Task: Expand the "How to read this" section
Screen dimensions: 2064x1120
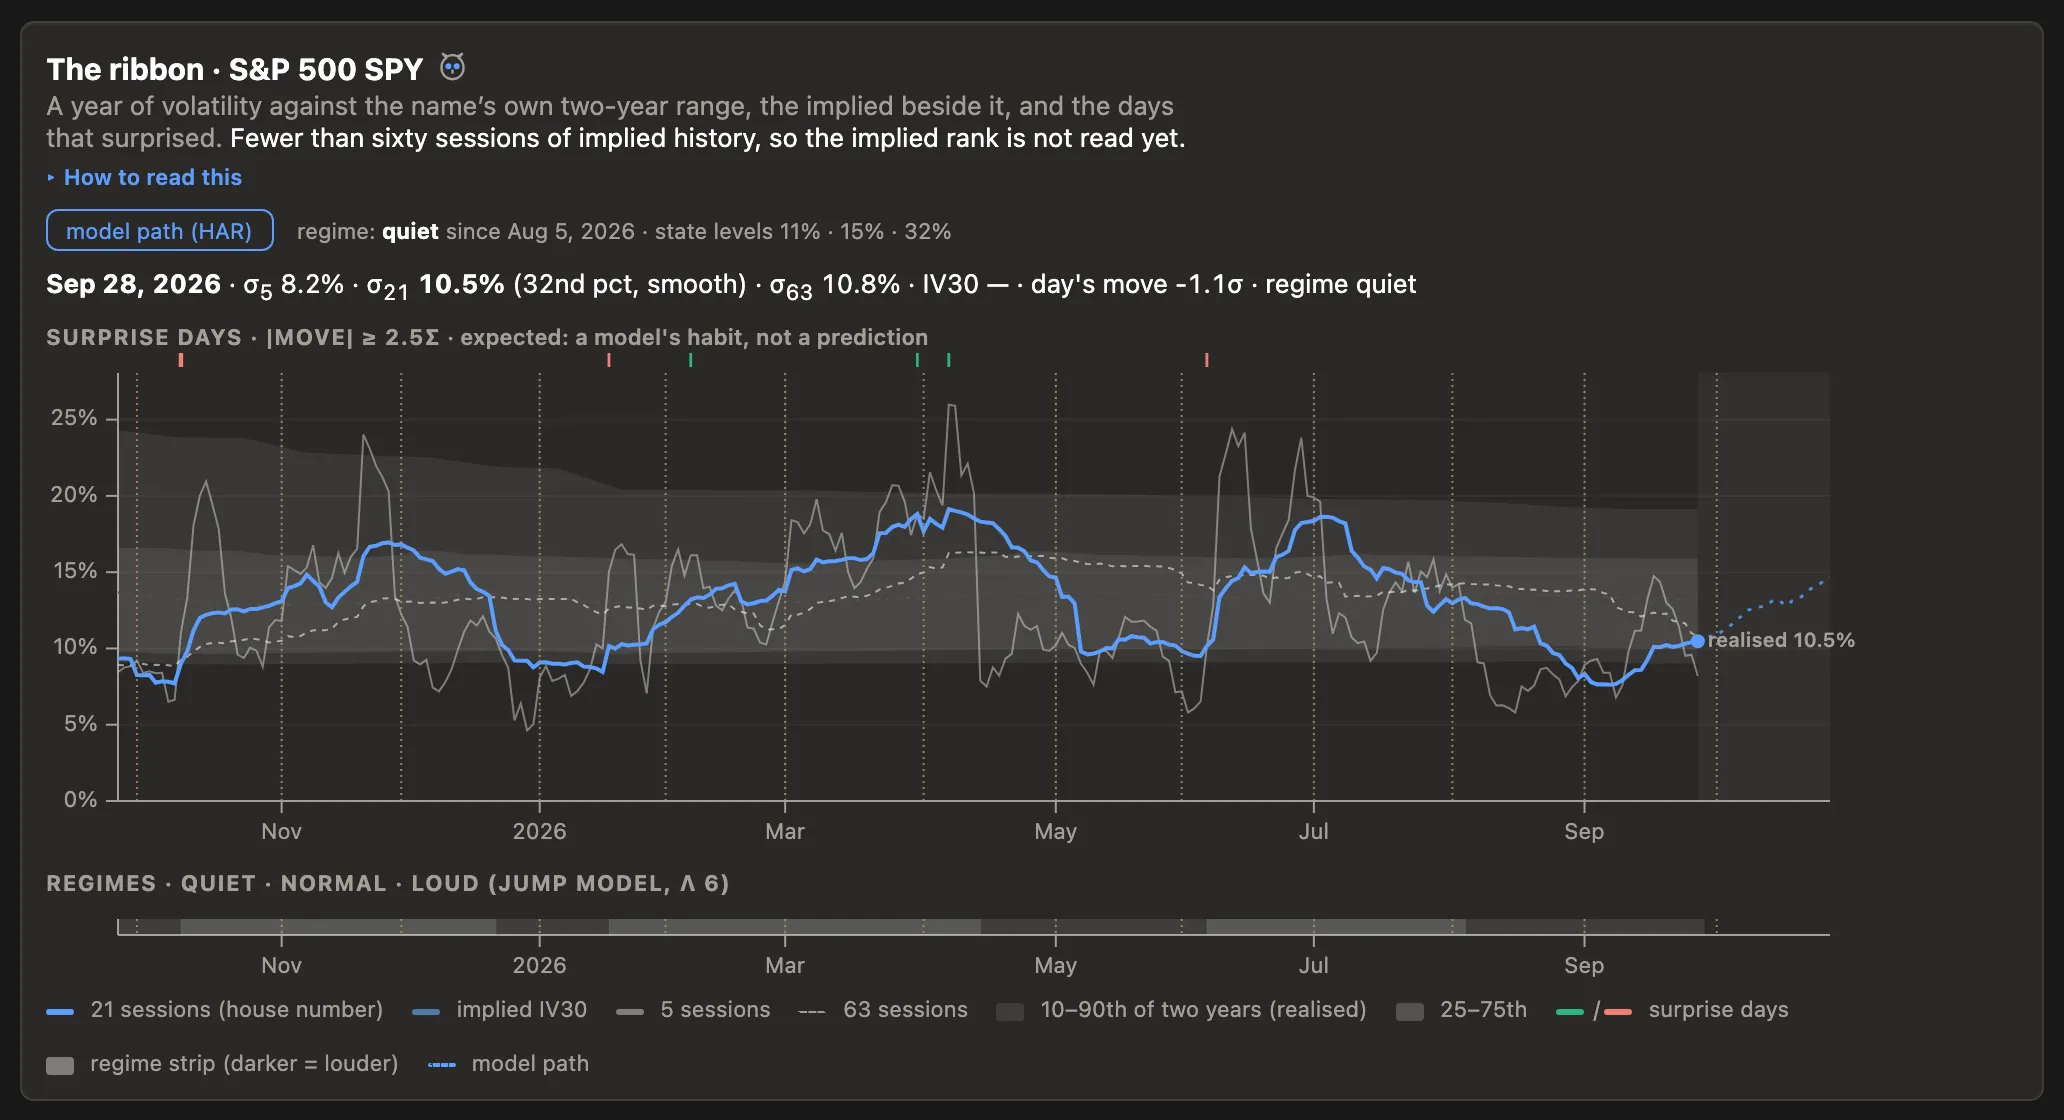Action: point(144,177)
